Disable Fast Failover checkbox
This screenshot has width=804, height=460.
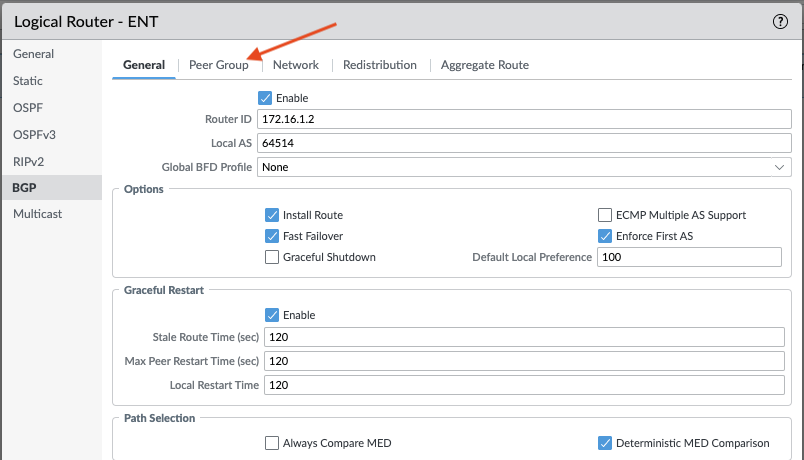click(272, 236)
